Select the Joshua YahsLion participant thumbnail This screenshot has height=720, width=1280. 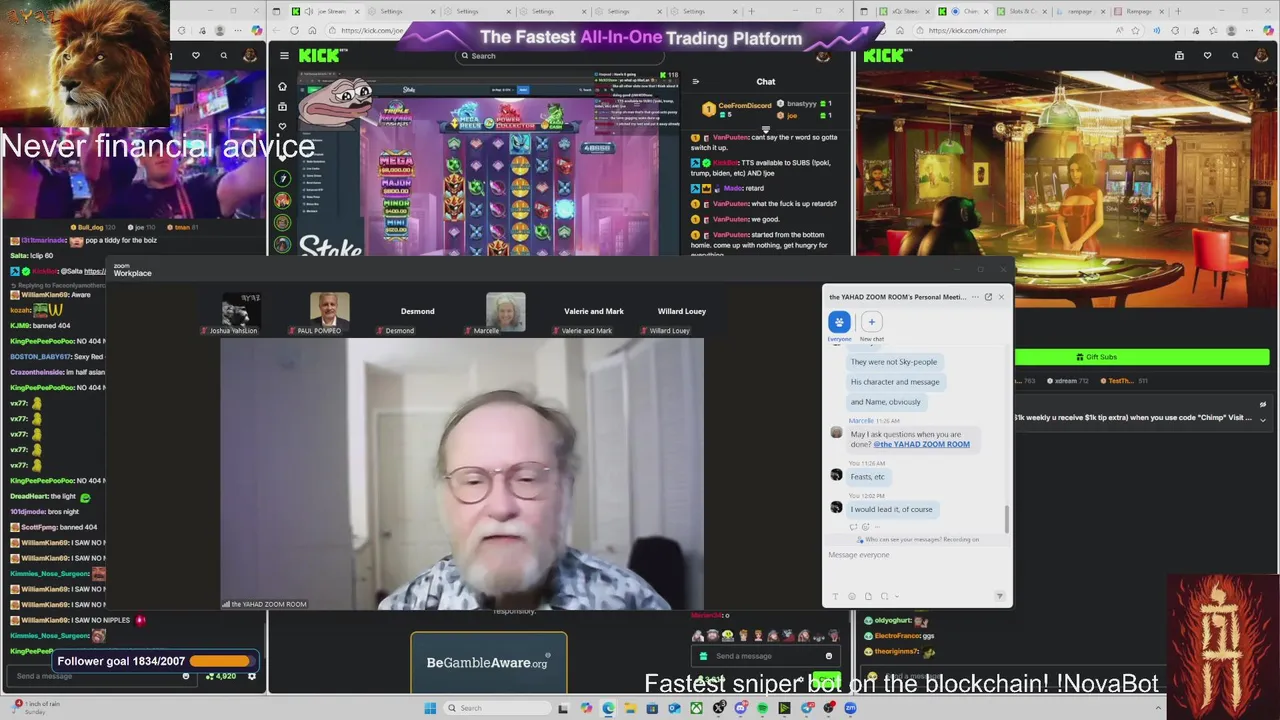click(x=241, y=313)
